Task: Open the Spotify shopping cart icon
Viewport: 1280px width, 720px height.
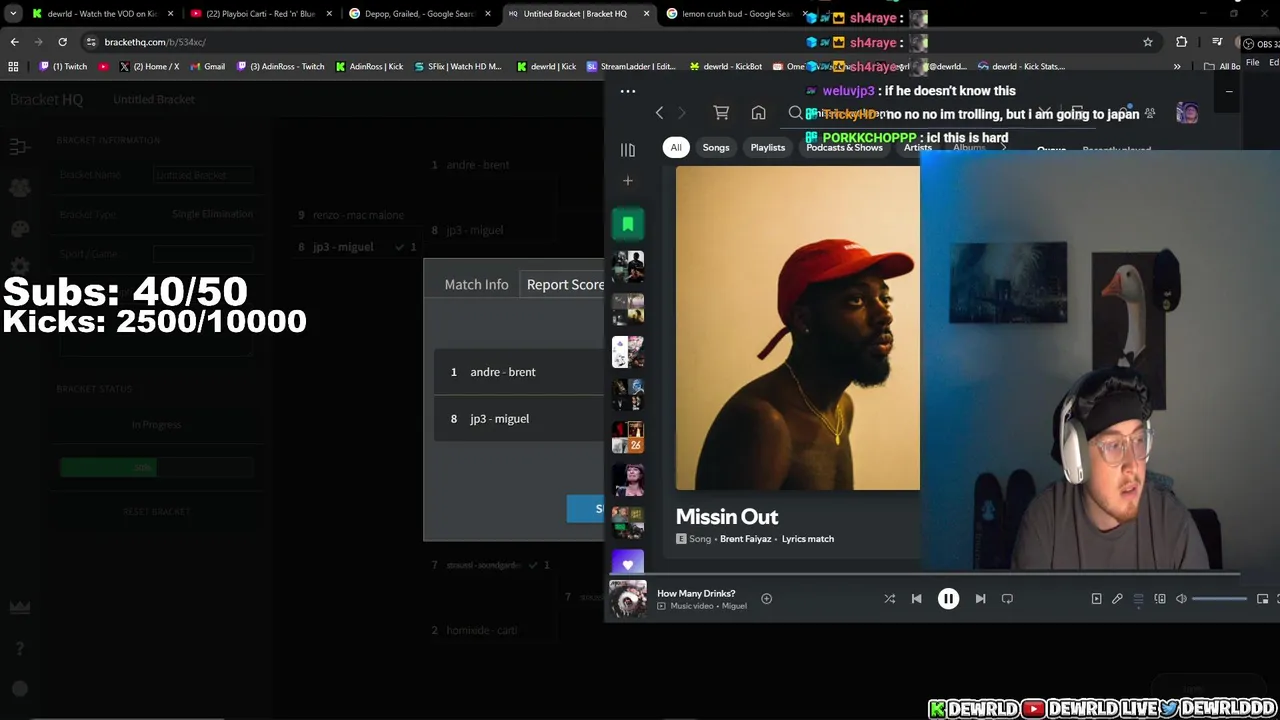Action: pyautogui.click(x=721, y=113)
